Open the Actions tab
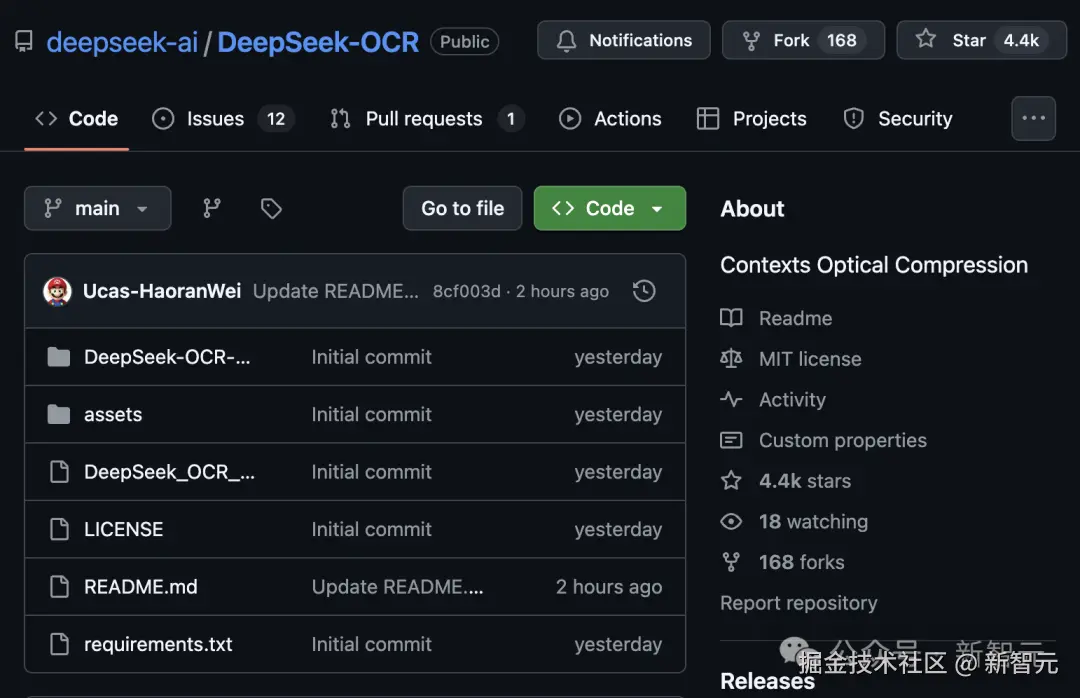This screenshot has width=1080, height=698. (x=627, y=119)
